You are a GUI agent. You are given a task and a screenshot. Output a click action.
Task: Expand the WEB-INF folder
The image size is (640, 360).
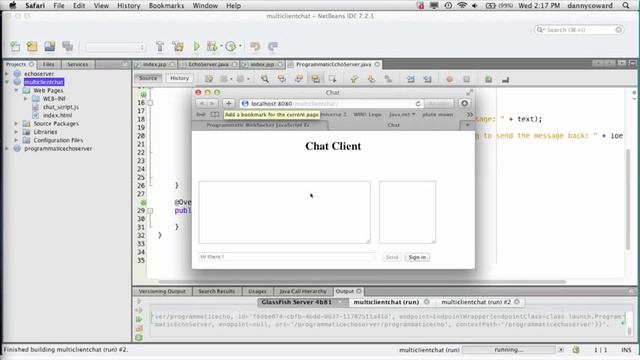point(25,99)
